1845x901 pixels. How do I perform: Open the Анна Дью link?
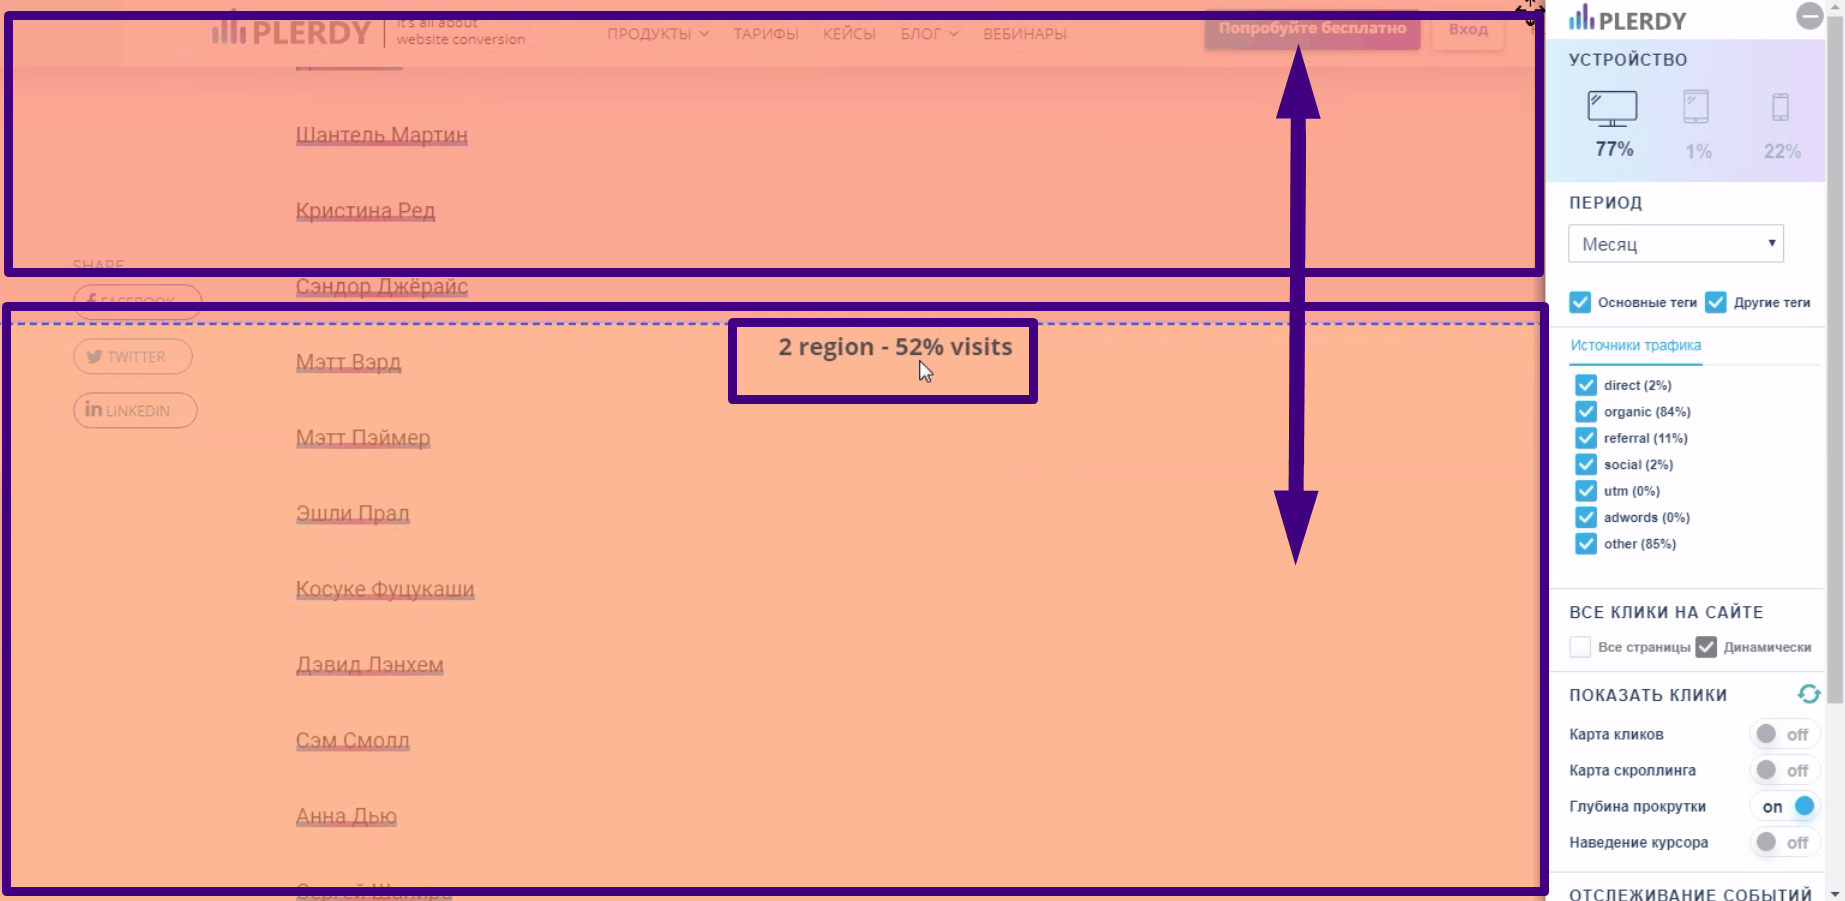point(346,816)
